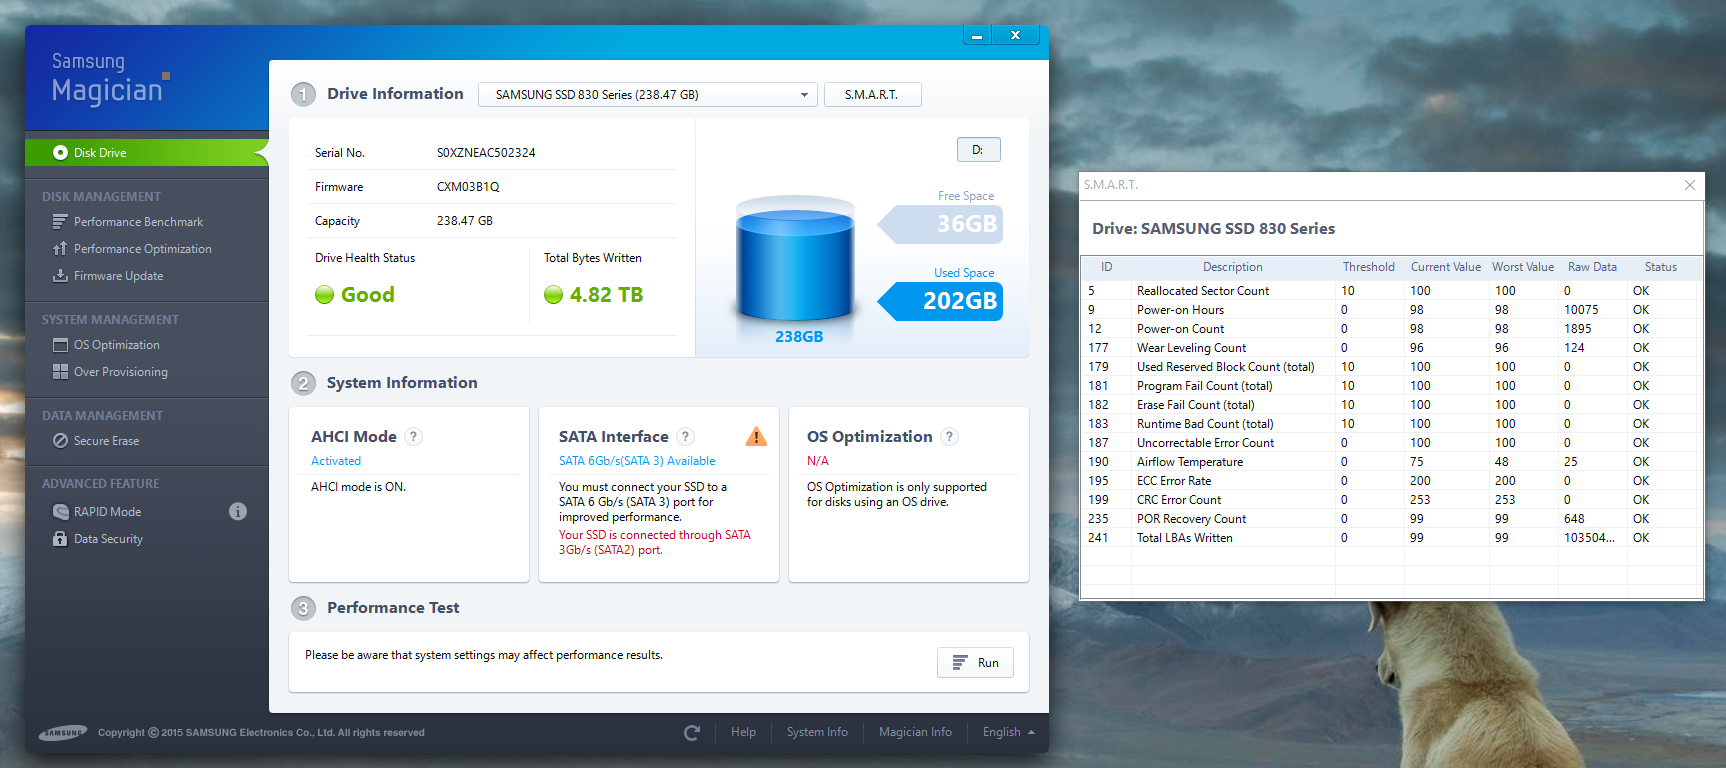1726x768 pixels.
Task: Click the Over Provisioning grid icon
Action: coord(60,372)
